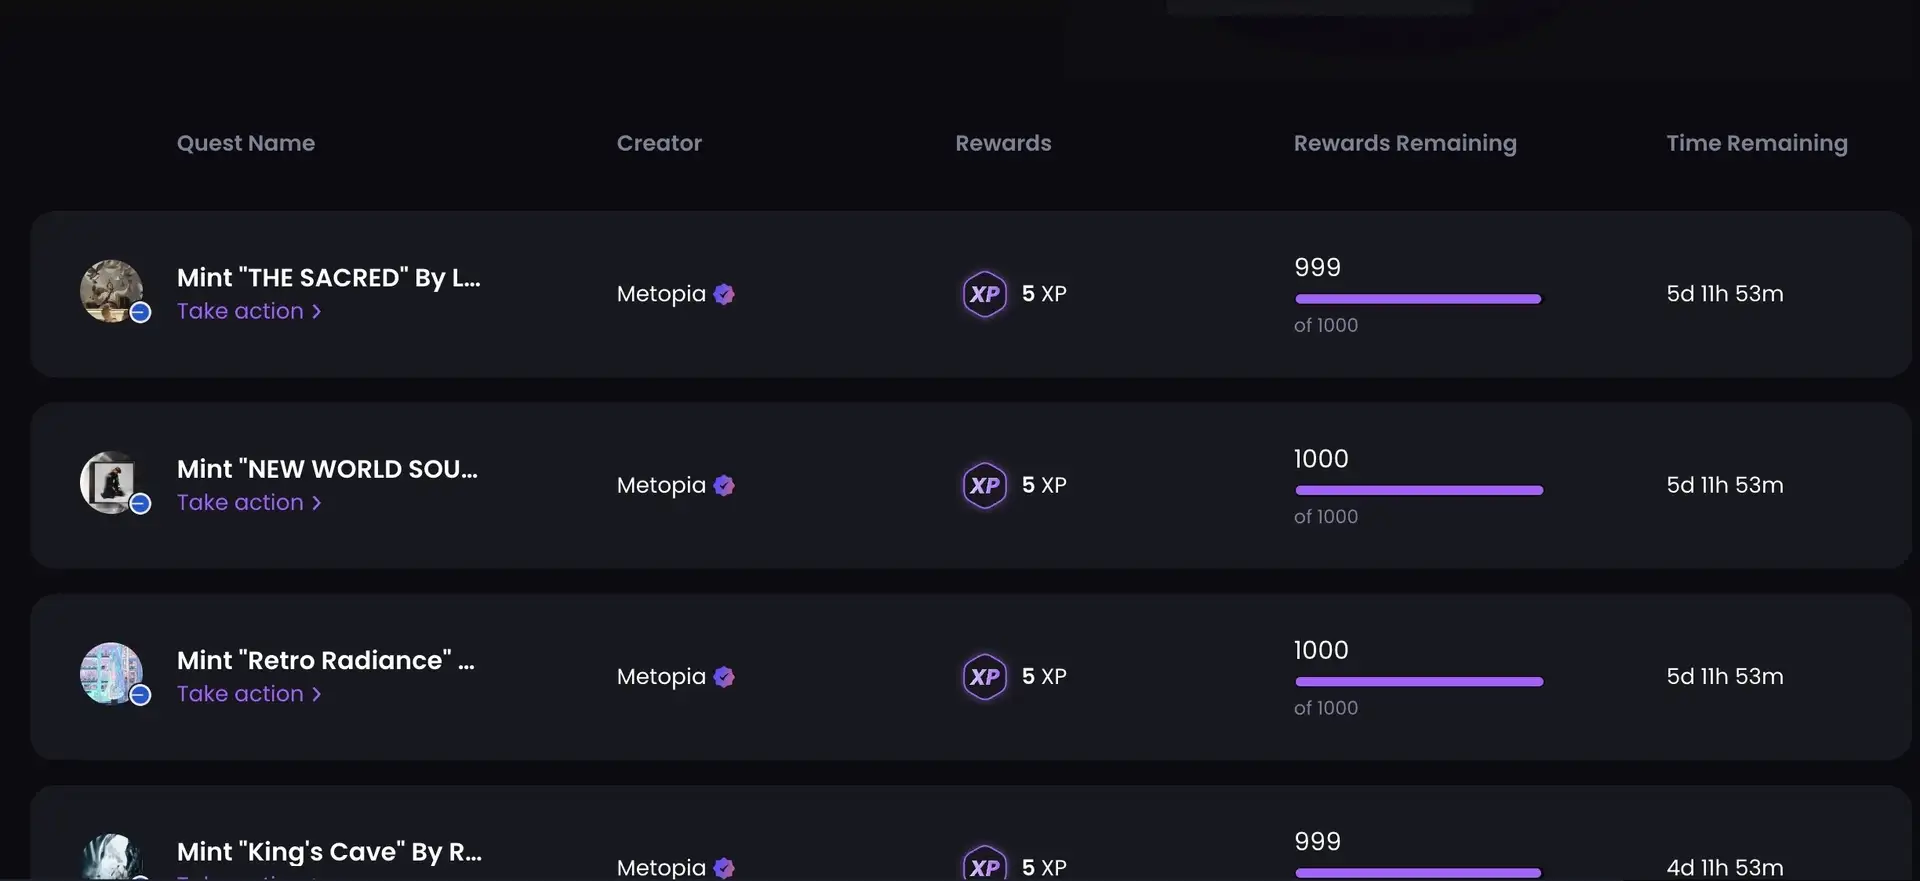Viewport: 1920px width, 881px height.
Task: Click Quest Name column header
Action: tap(245, 143)
